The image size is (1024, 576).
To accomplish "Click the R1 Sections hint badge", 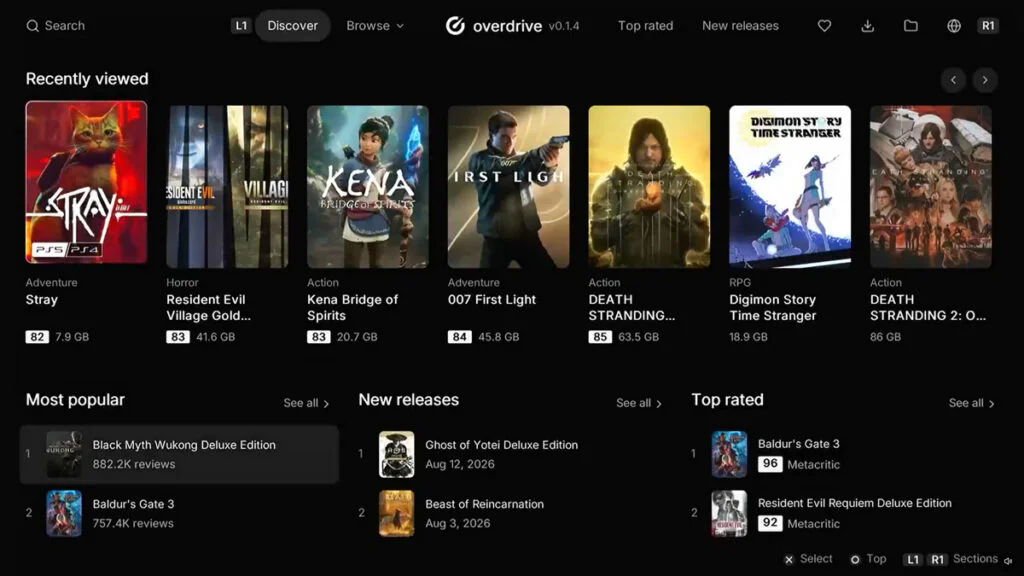I will tap(937, 560).
